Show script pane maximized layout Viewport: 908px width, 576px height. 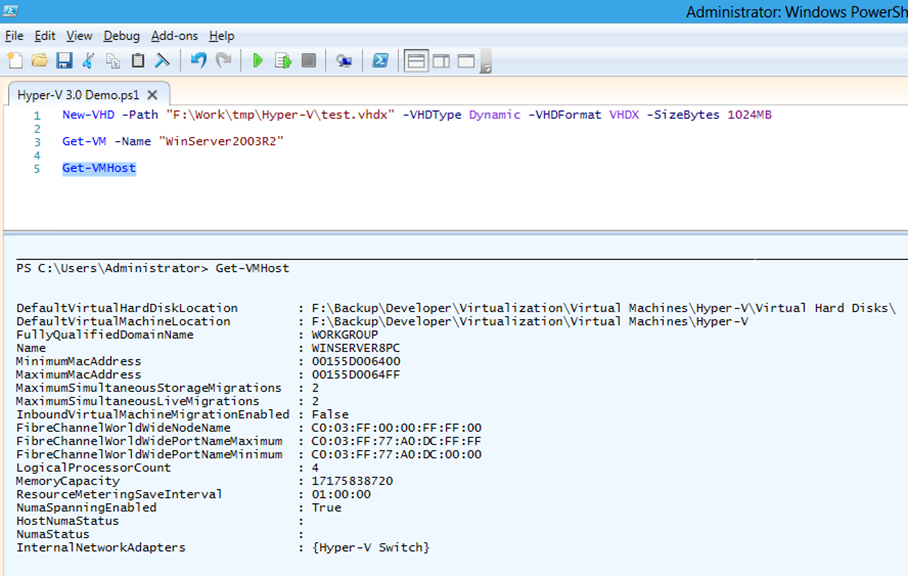[466, 61]
